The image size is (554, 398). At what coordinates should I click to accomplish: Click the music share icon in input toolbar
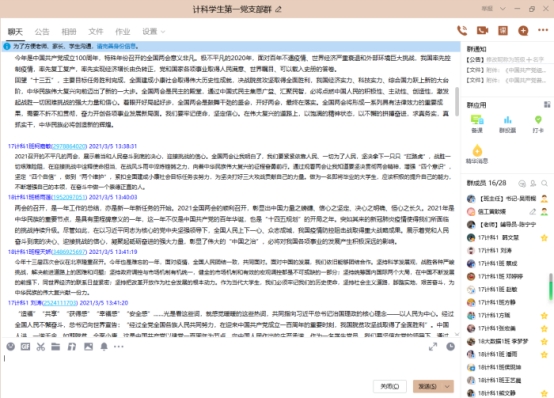pyautogui.click(x=72, y=347)
